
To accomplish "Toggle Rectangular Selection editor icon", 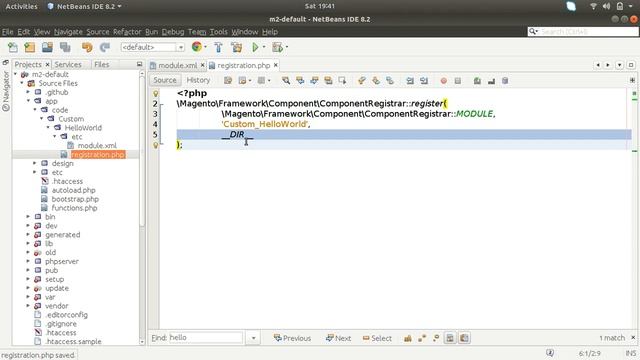I will point(342,80).
